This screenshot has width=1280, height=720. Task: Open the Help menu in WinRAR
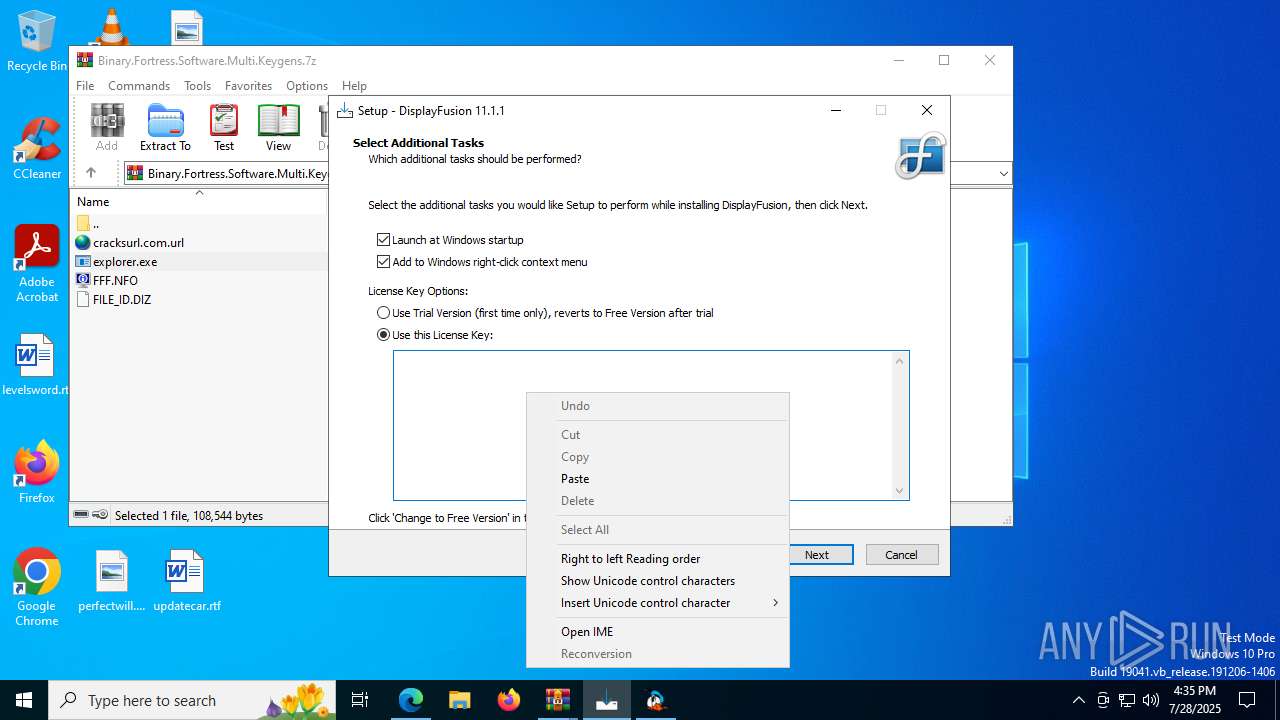pos(354,86)
